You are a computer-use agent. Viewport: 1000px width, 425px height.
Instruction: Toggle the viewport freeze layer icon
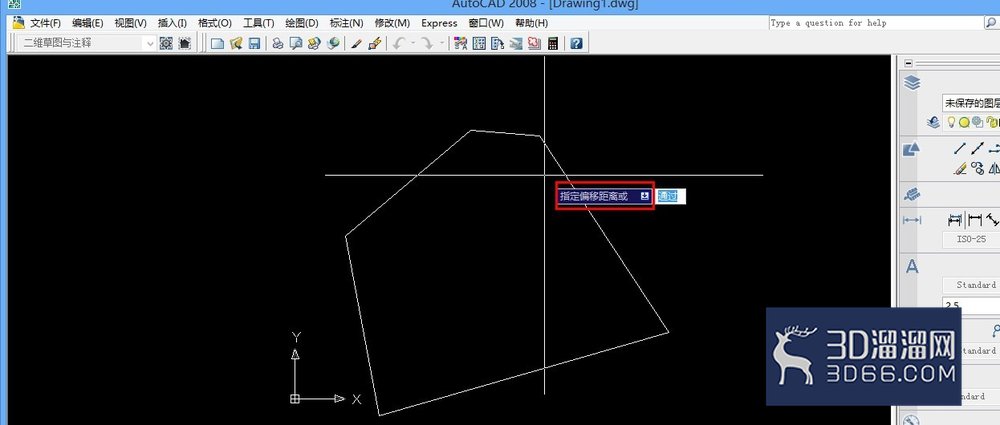[x=977, y=121]
